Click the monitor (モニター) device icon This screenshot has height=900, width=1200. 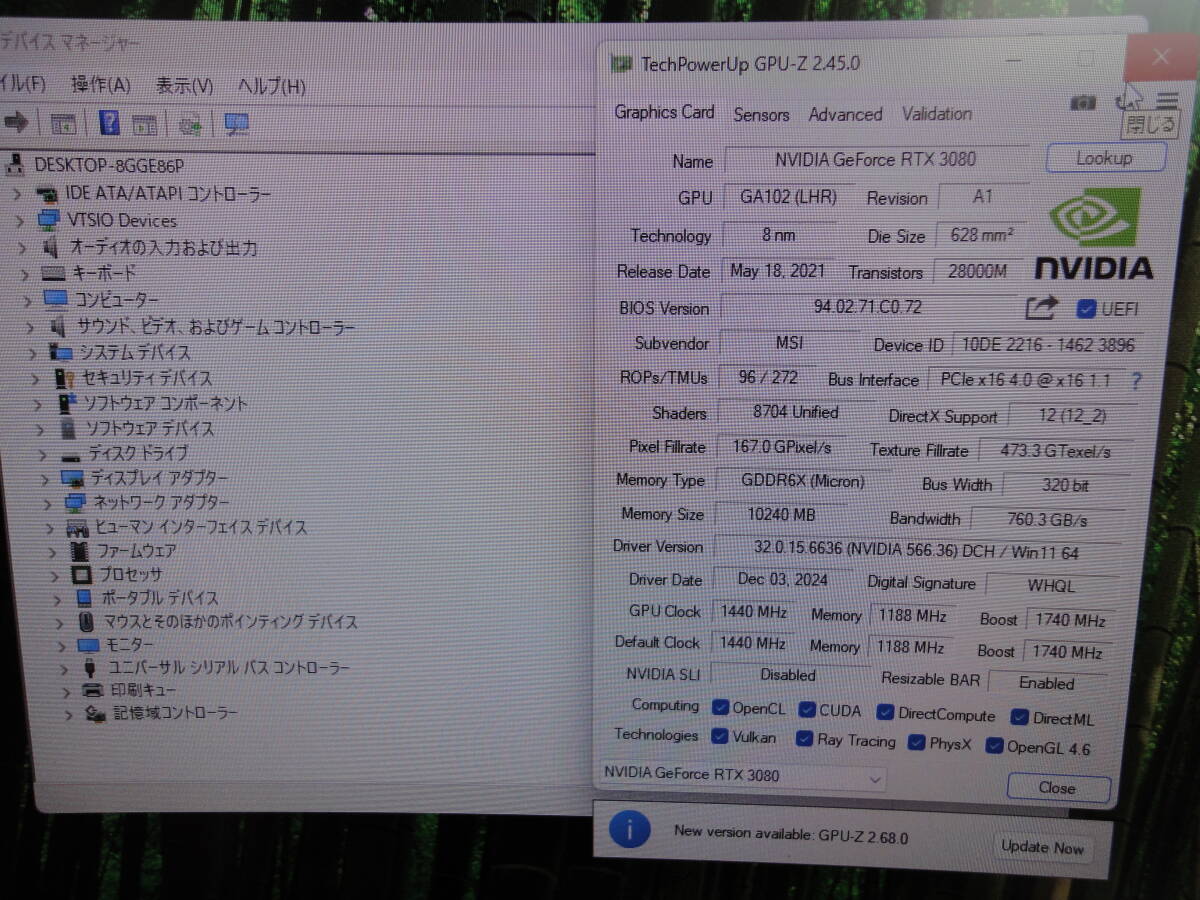(x=88, y=645)
